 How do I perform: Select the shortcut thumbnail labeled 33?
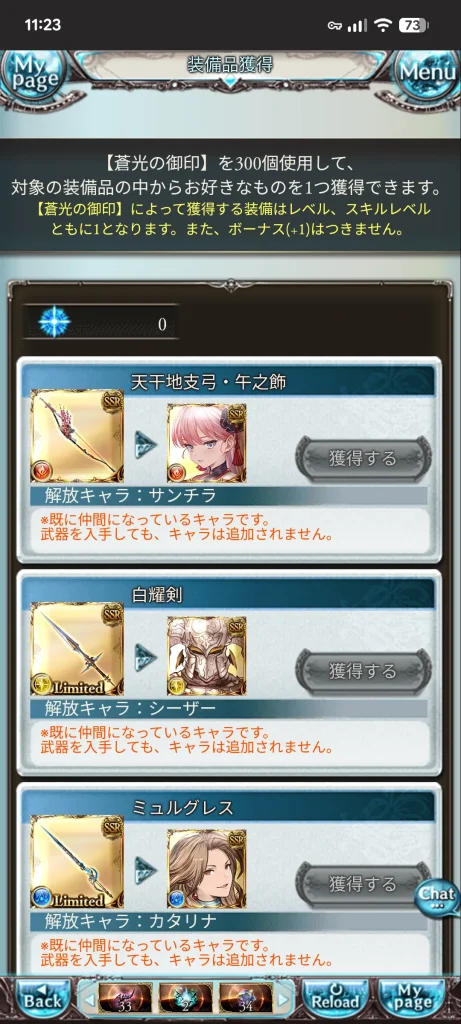pos(125,998)
